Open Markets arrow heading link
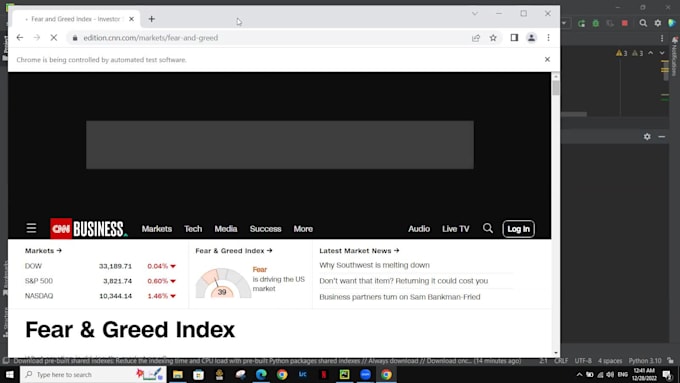Viewport: 680px width, 383px height. coord(43,251)
